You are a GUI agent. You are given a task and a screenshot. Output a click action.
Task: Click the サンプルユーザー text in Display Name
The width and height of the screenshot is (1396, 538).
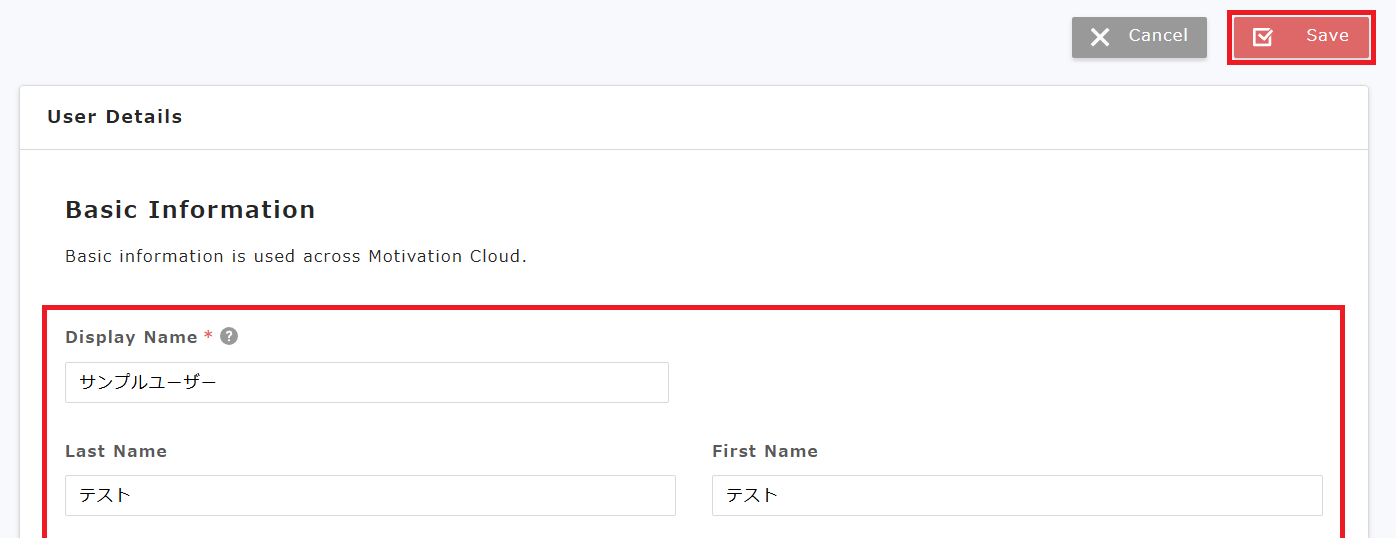pyautogui.click(x=148, y=382)
